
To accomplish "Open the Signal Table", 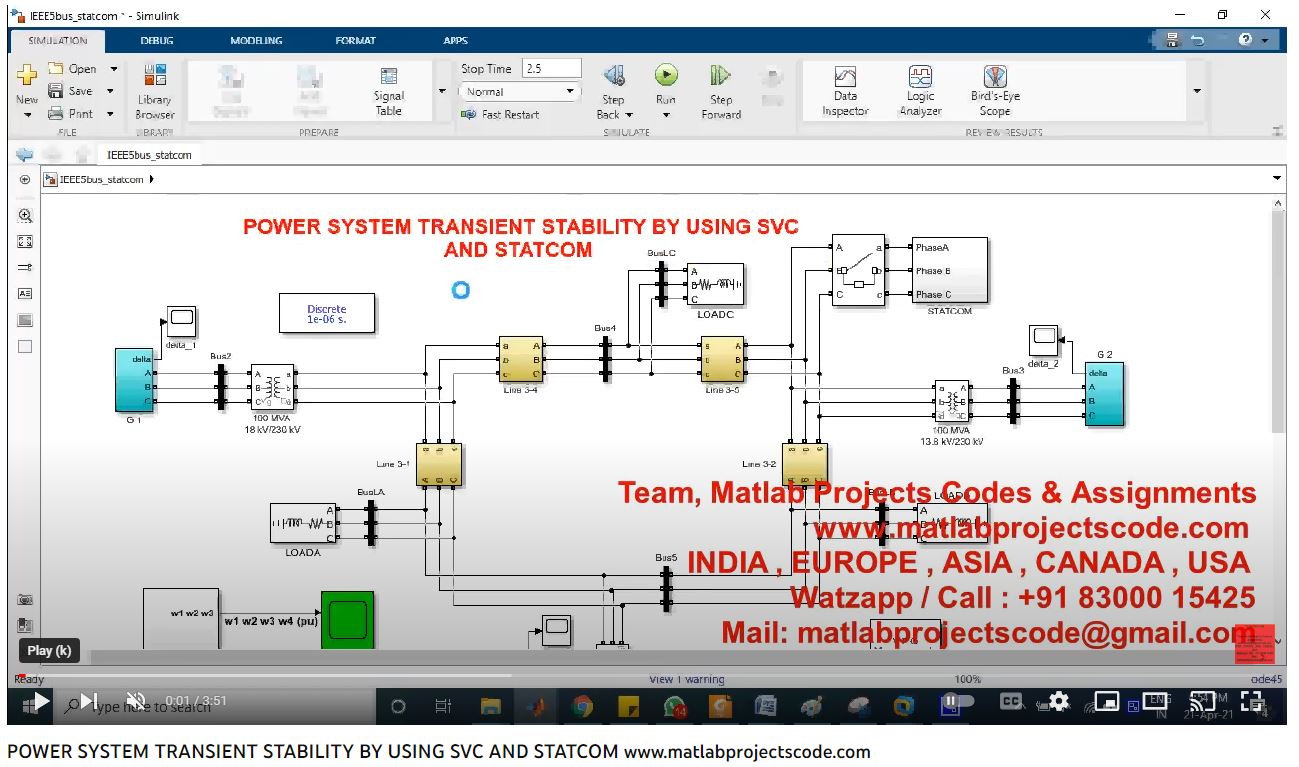I will point(389,90).
